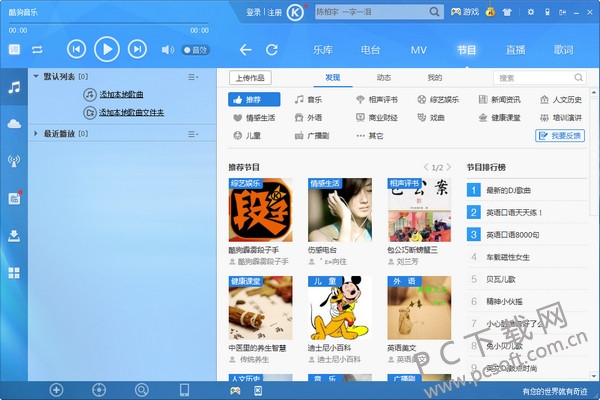Select the 节目 programs tab
This screenshot has height=400, width=600.
pos(466,50)
